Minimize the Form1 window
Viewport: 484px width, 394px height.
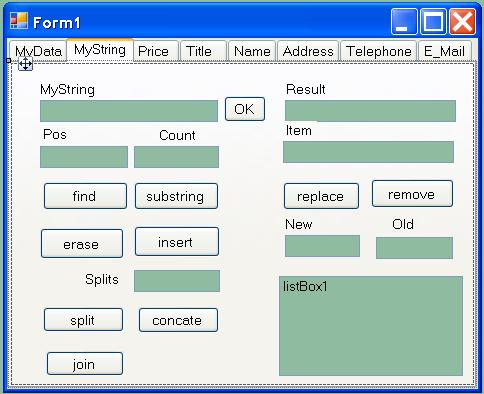point(404,22)
